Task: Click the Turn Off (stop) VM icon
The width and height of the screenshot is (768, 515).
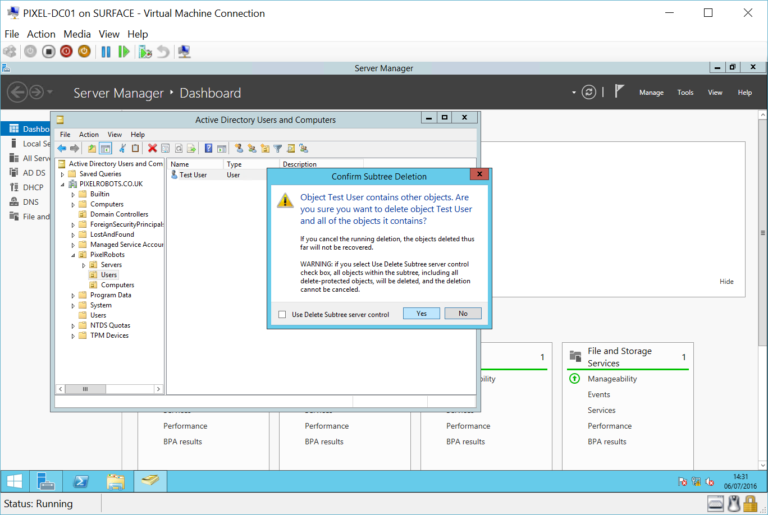Action: point(48,51)
